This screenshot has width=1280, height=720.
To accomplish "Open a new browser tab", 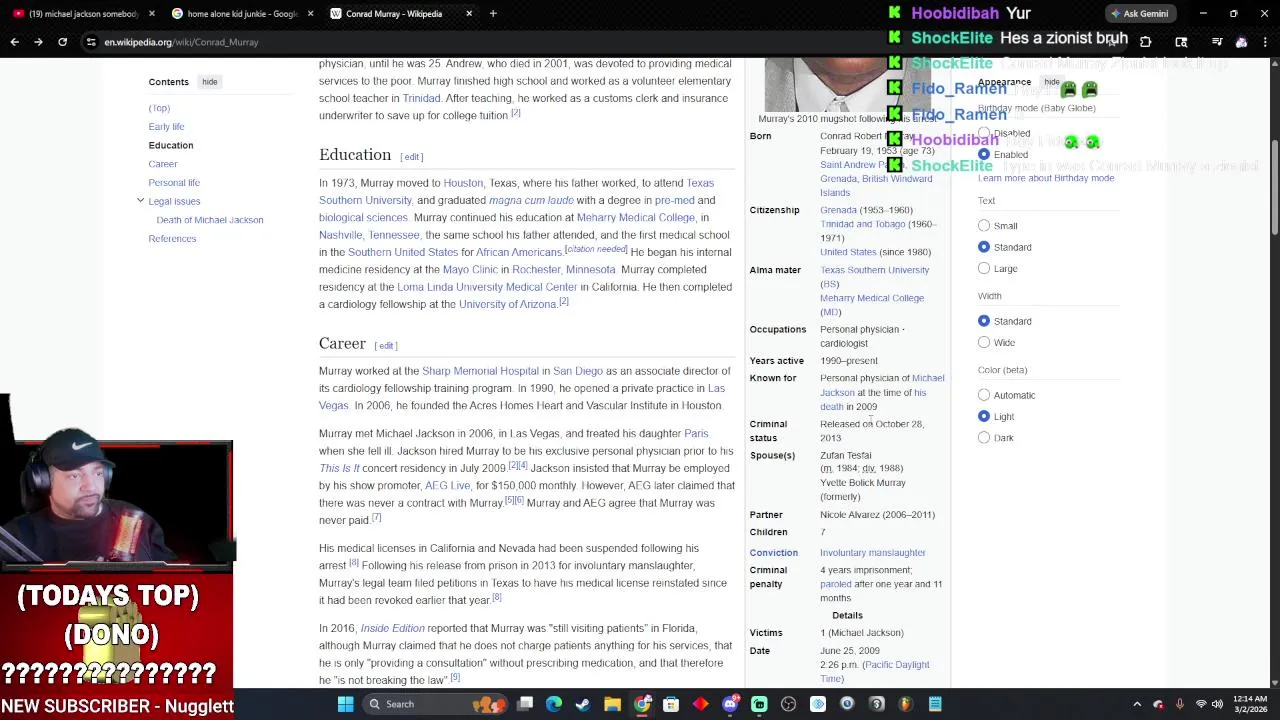I will tap(493, 14).
